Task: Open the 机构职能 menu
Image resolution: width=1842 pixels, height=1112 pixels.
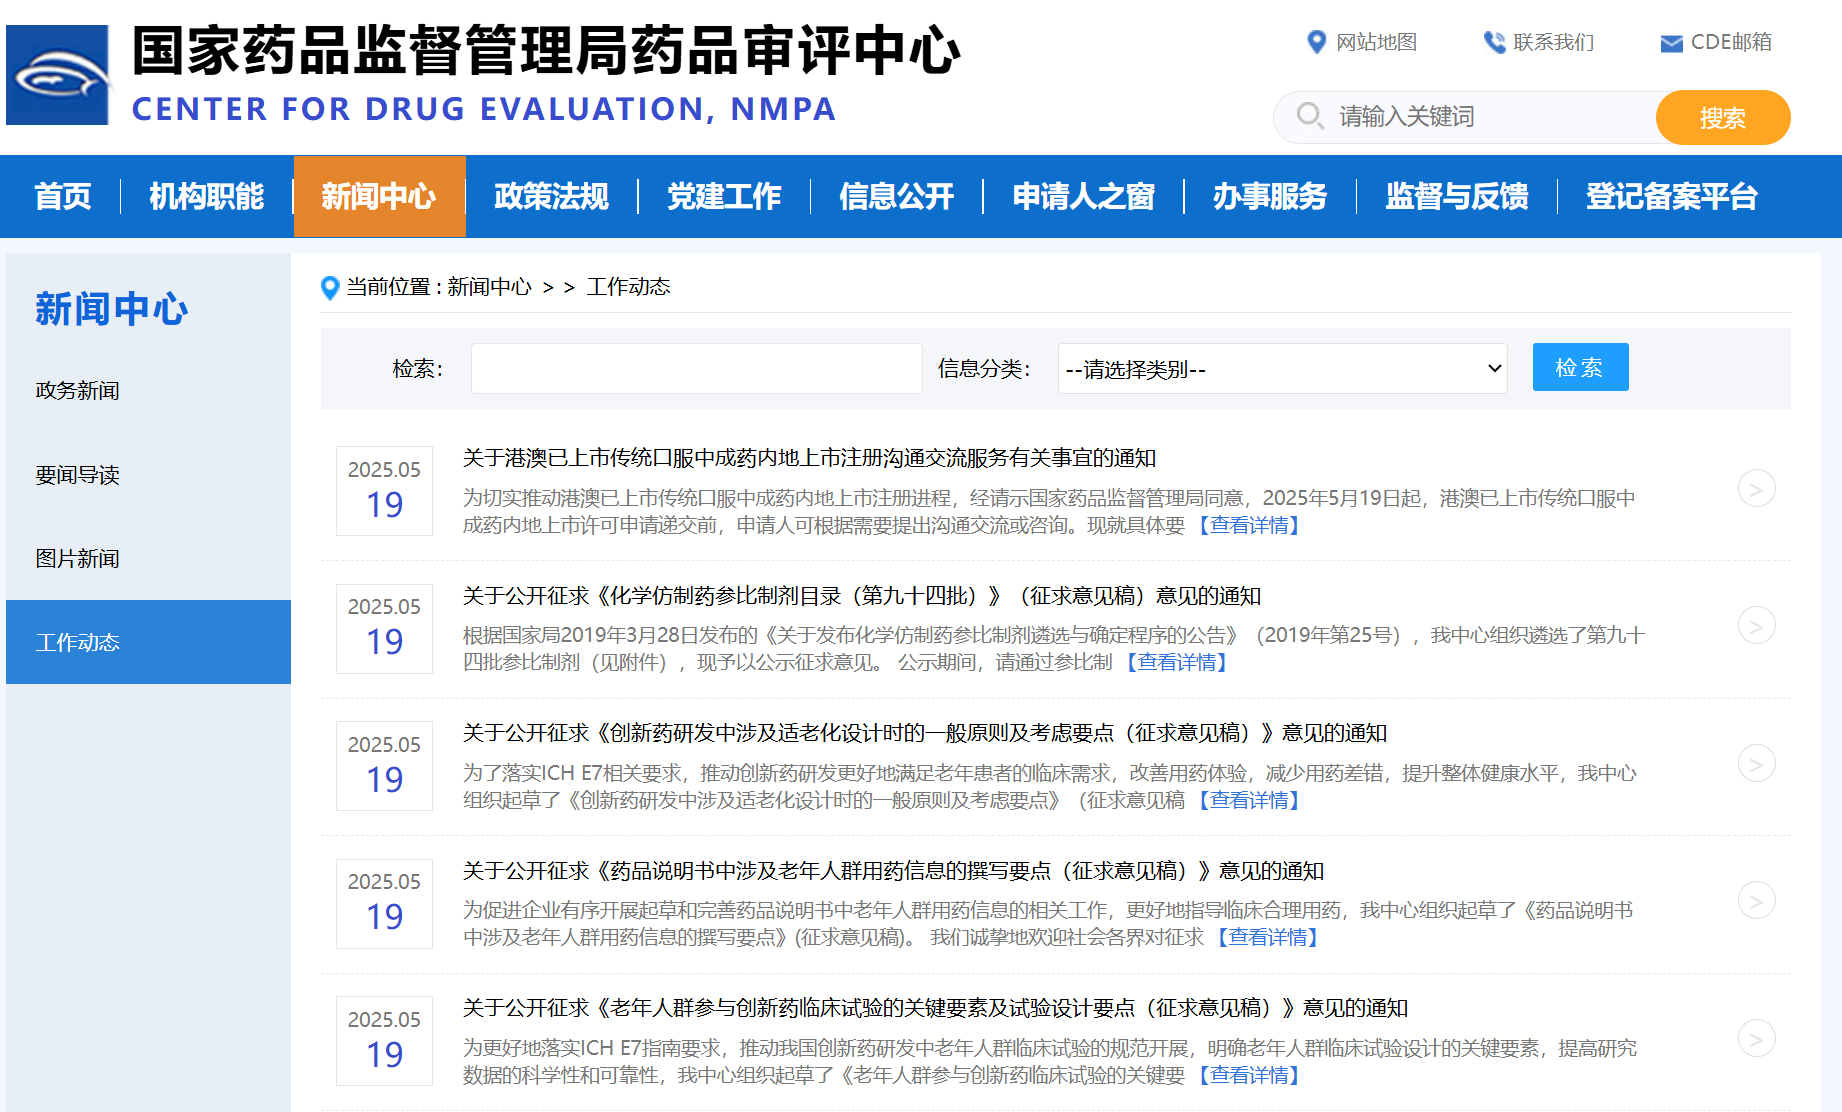Action: click(207, 196)
